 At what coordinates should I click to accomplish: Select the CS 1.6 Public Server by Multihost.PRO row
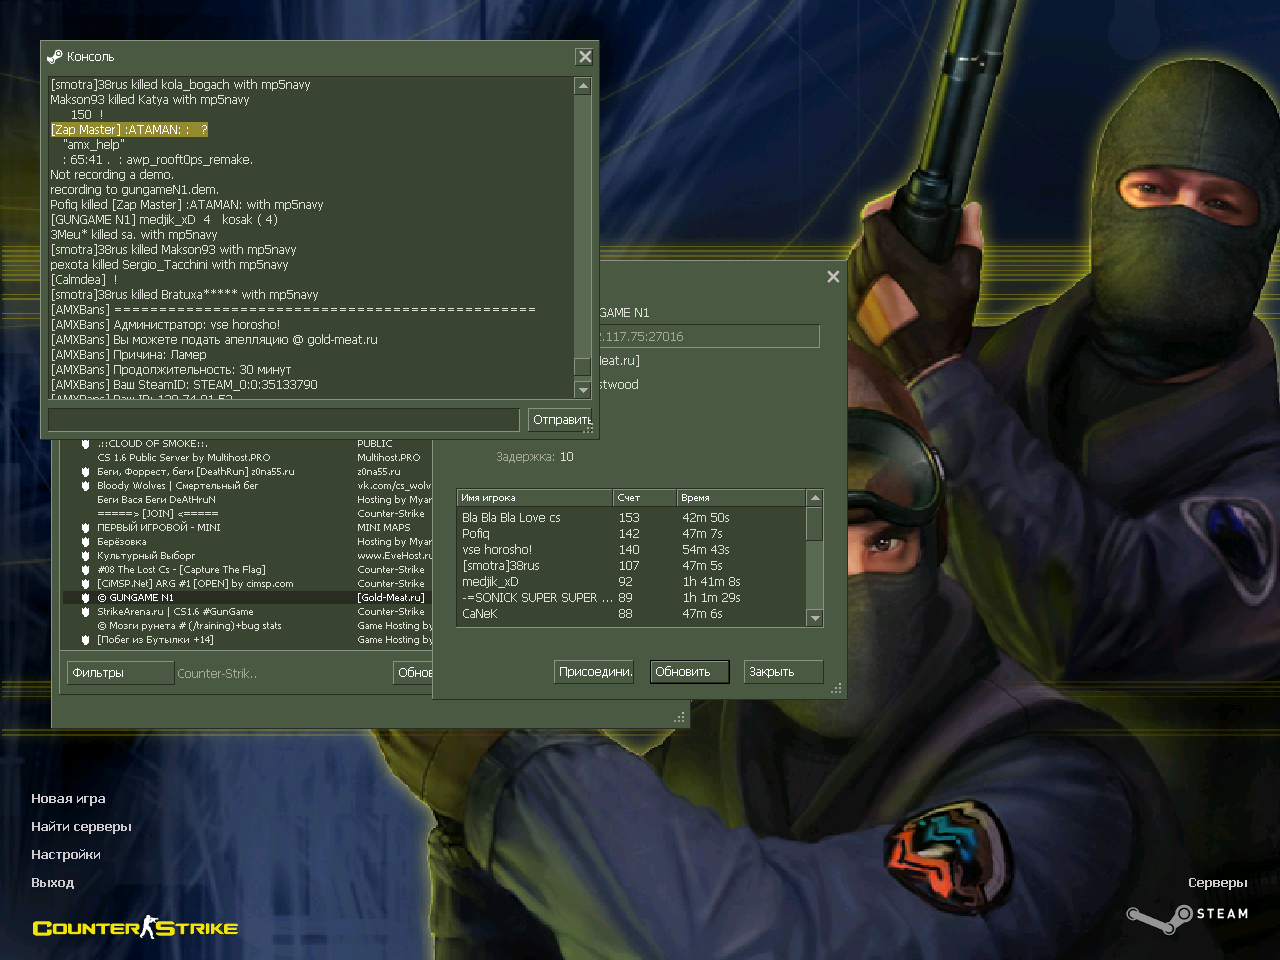[247, 458]
